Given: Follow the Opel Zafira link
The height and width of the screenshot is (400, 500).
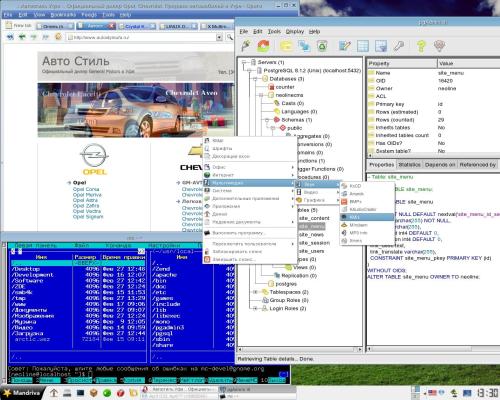Looking at the screenshot, I should 86,206.
